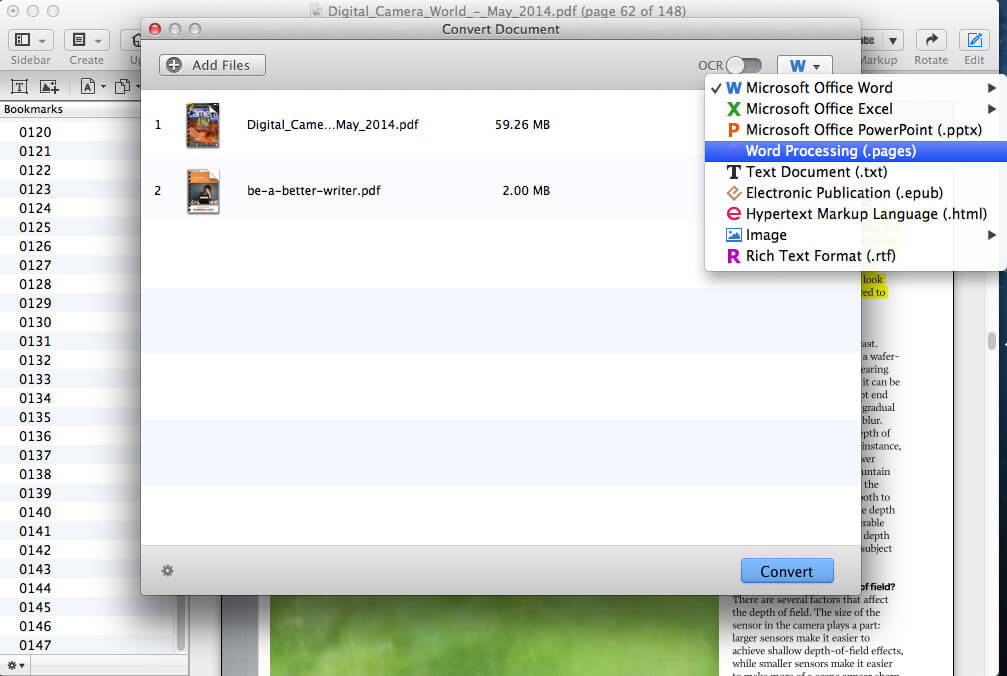Viewport: 1007px width, 676px height.
Task: Open bookmark 0120
Action: click(x=35, y=132)
